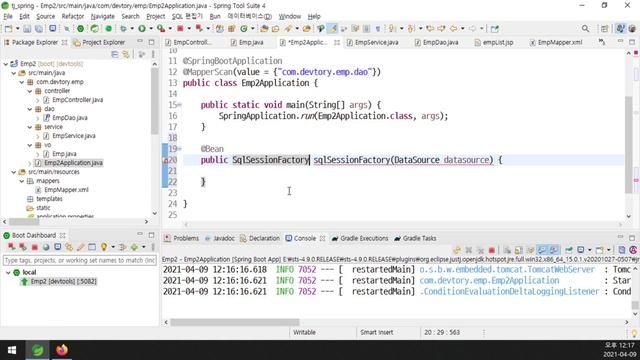Click the Package Explorer vertical scrollbar thumb
The height and width of the screenshot is (360, 640).
(154, 101)
